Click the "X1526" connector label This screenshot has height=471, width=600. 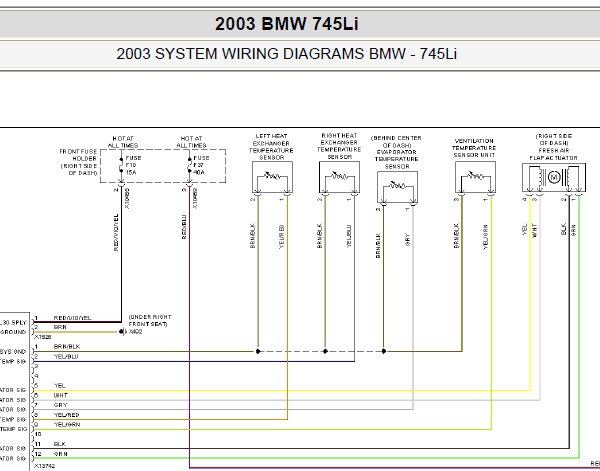[x=42, y=337]
